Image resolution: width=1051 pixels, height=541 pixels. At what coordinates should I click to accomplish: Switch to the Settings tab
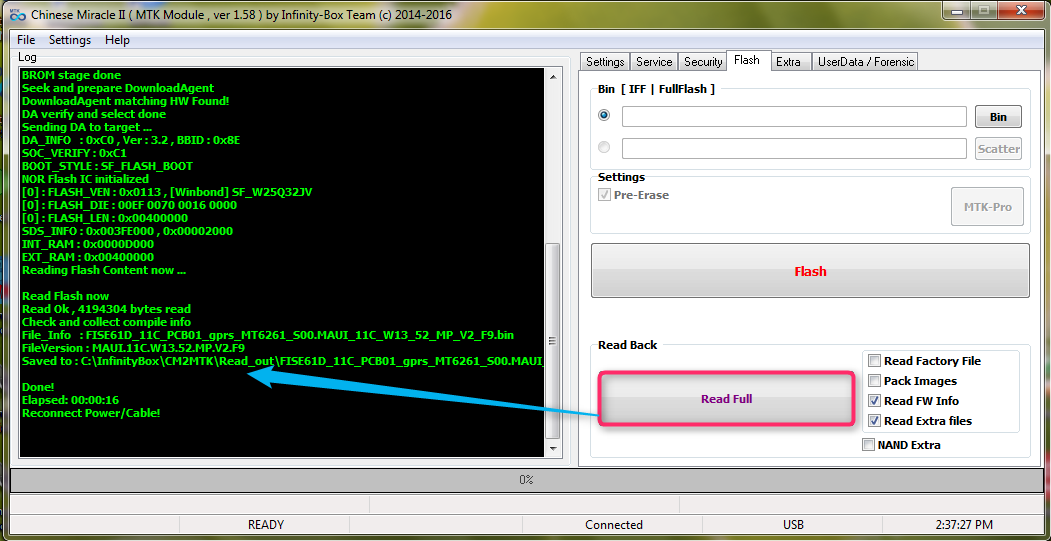tap(605, 62)
